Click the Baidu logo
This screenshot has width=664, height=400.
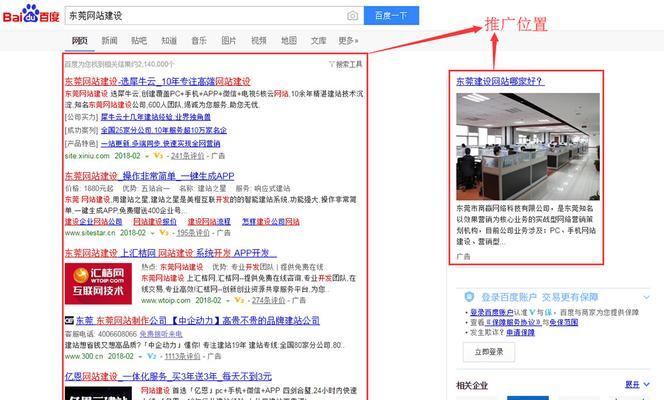(31, 14)
